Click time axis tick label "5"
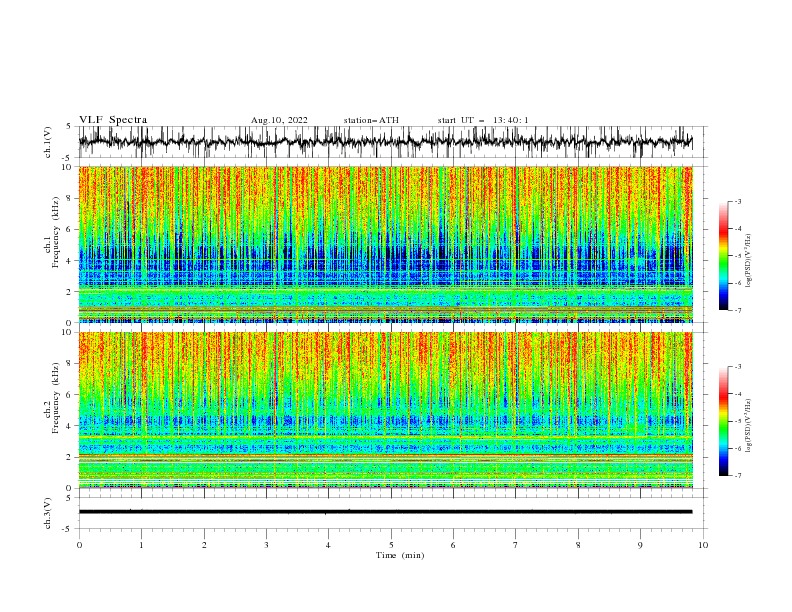This screenshot has width=792, height=612. (x=391, y=545)
